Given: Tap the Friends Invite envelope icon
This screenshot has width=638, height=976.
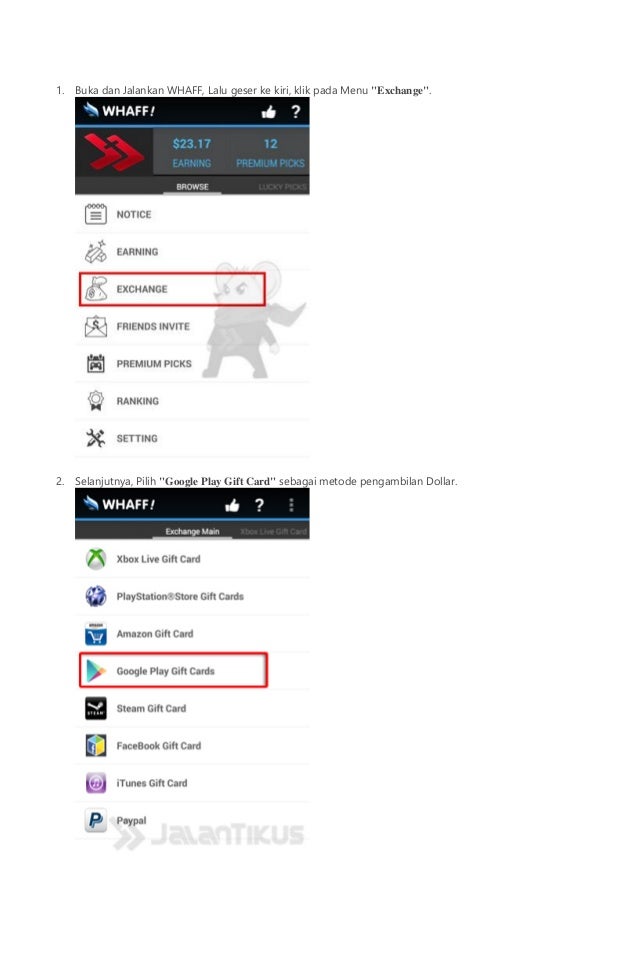Looking at the screenshot, I should tap(95, 326).
